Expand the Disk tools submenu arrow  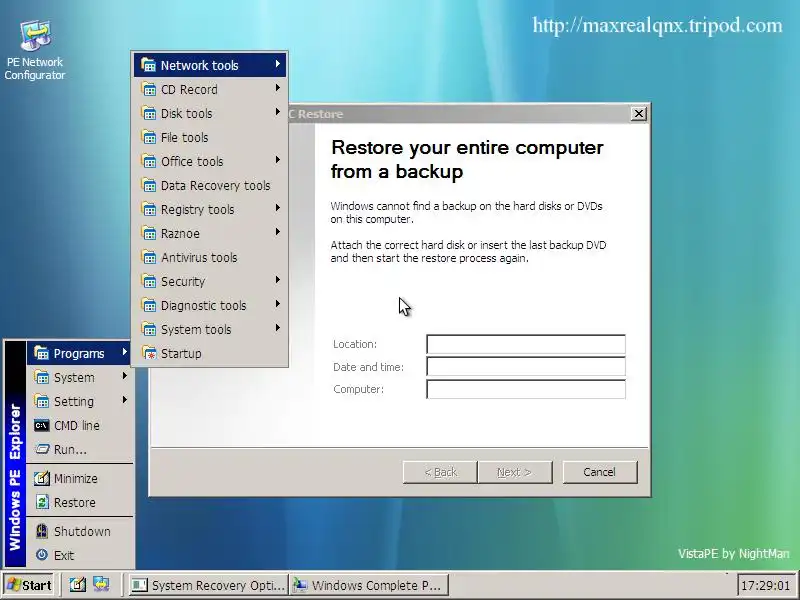(278, 112)
